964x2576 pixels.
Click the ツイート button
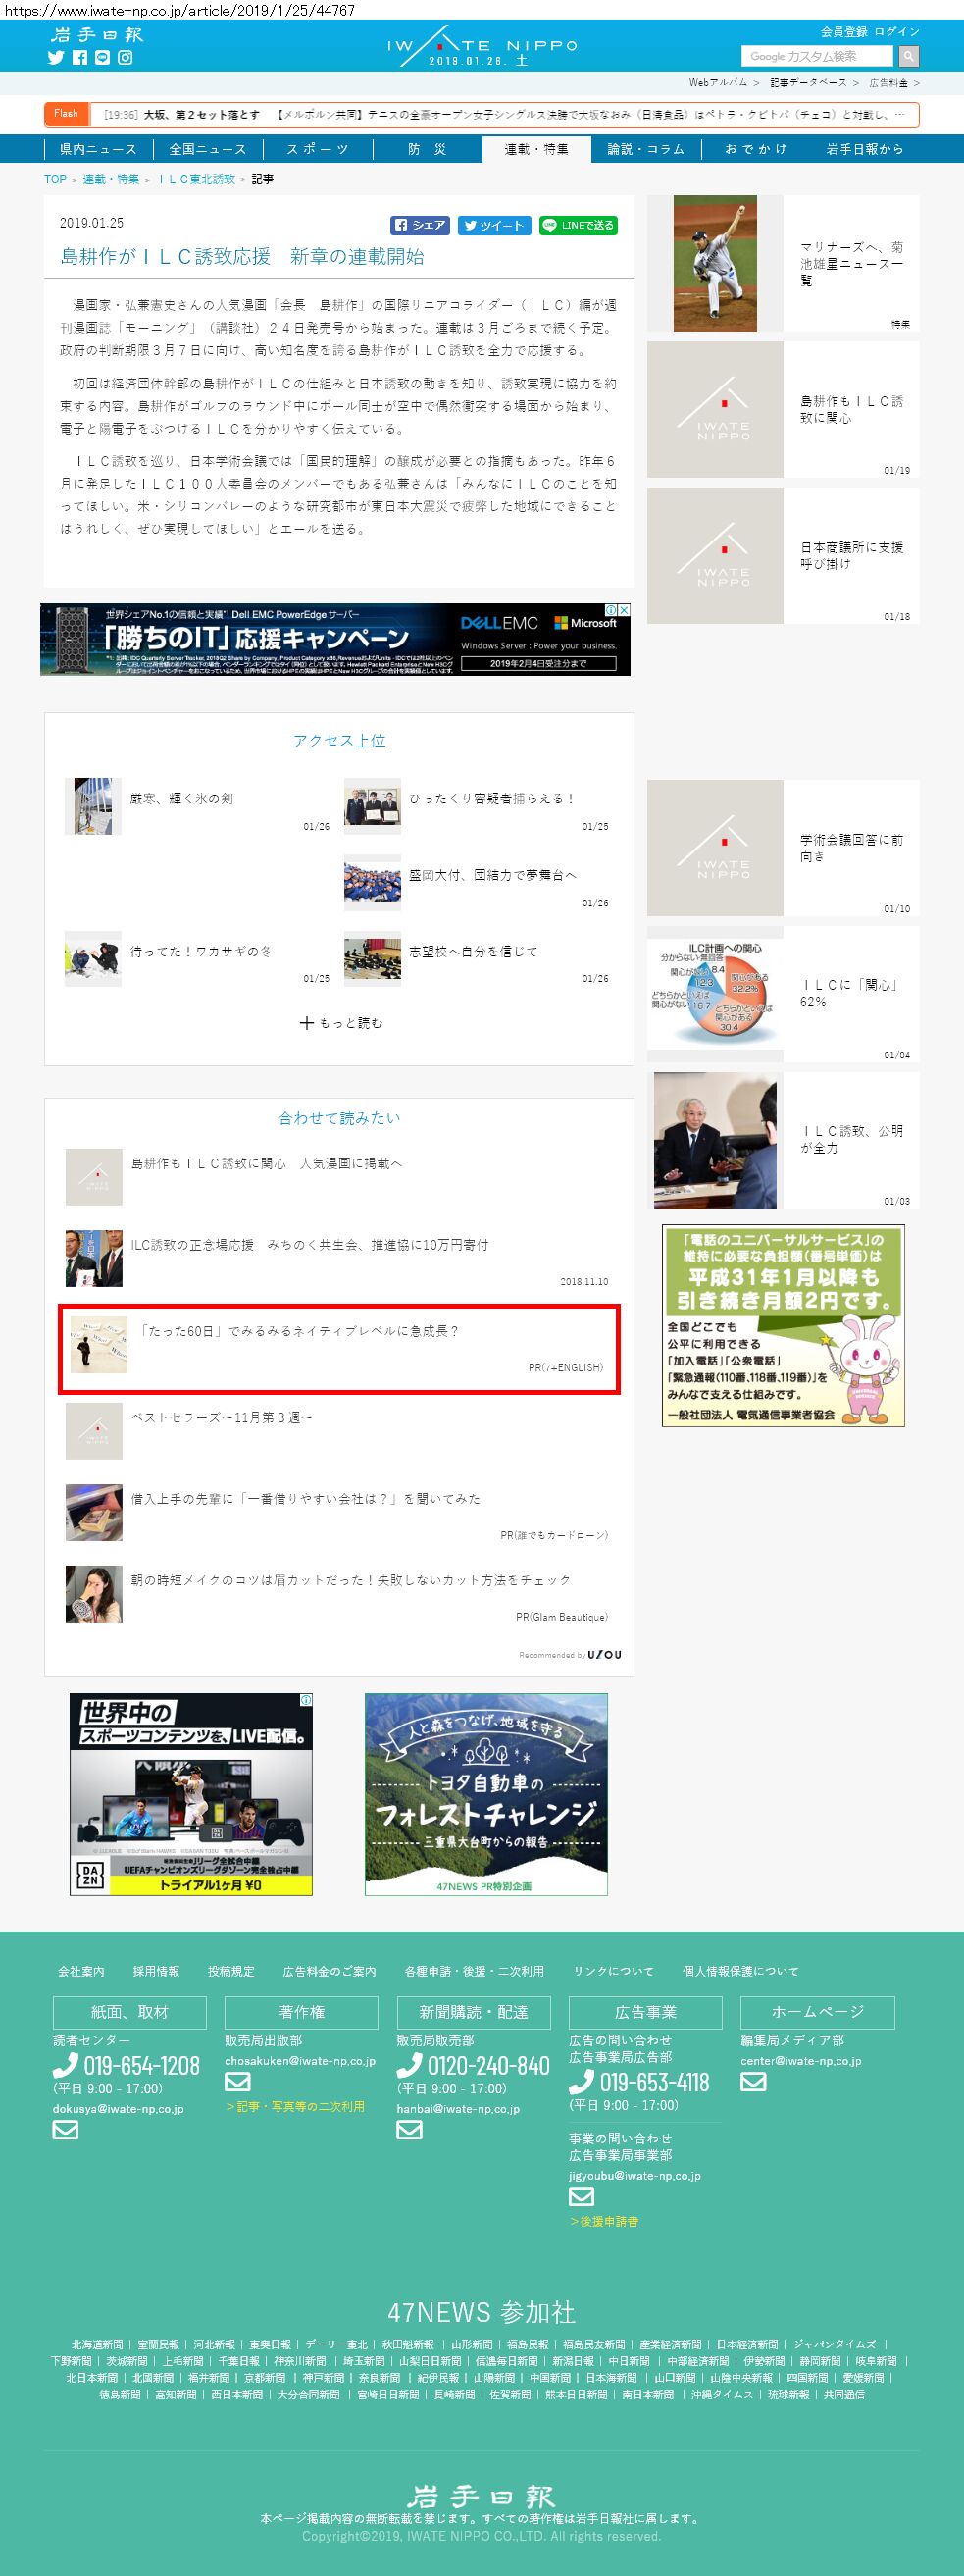click(494, 225)
